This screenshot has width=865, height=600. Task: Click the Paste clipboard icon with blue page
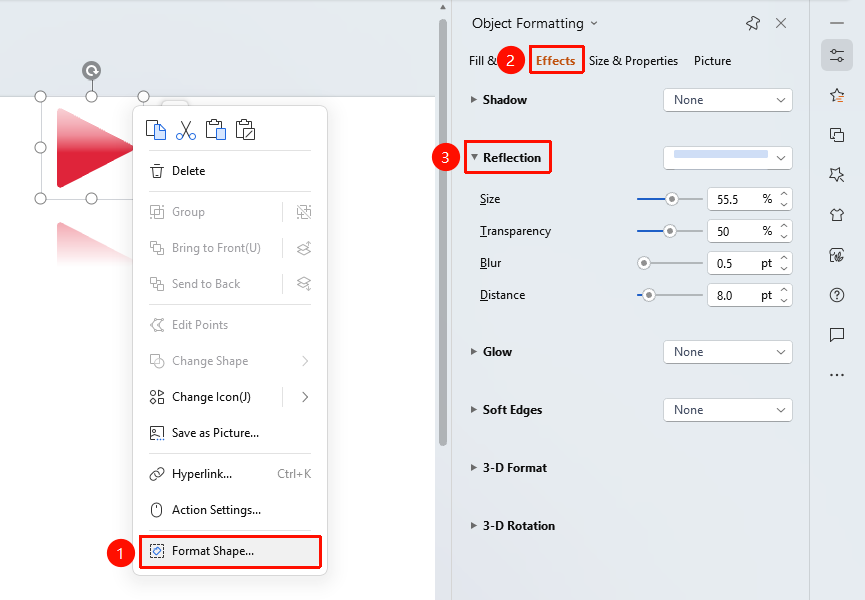pos(216,130)
